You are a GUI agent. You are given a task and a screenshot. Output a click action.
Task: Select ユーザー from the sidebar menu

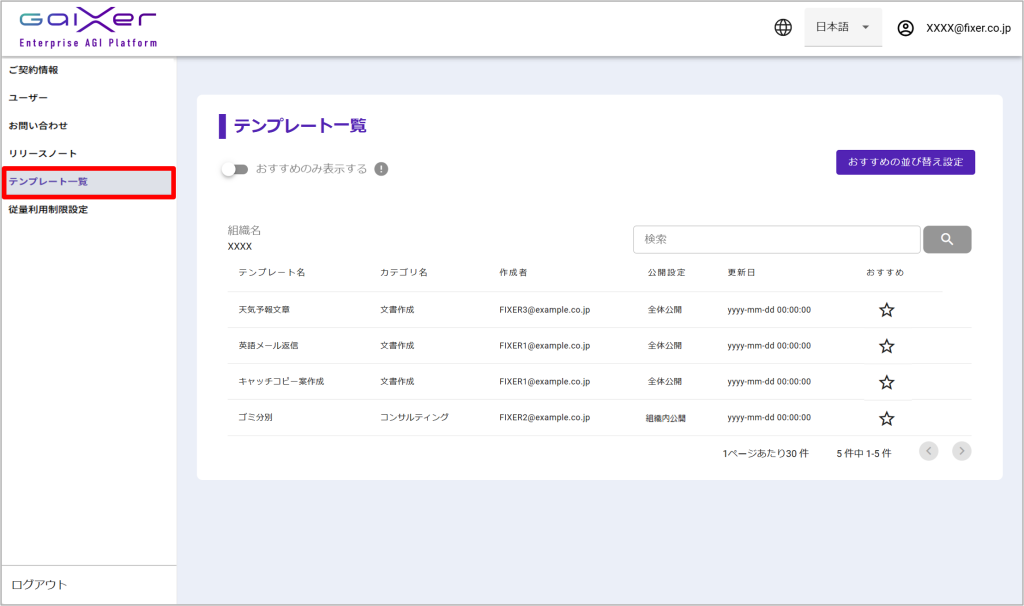pyautogui.click(x=28, y=98)
